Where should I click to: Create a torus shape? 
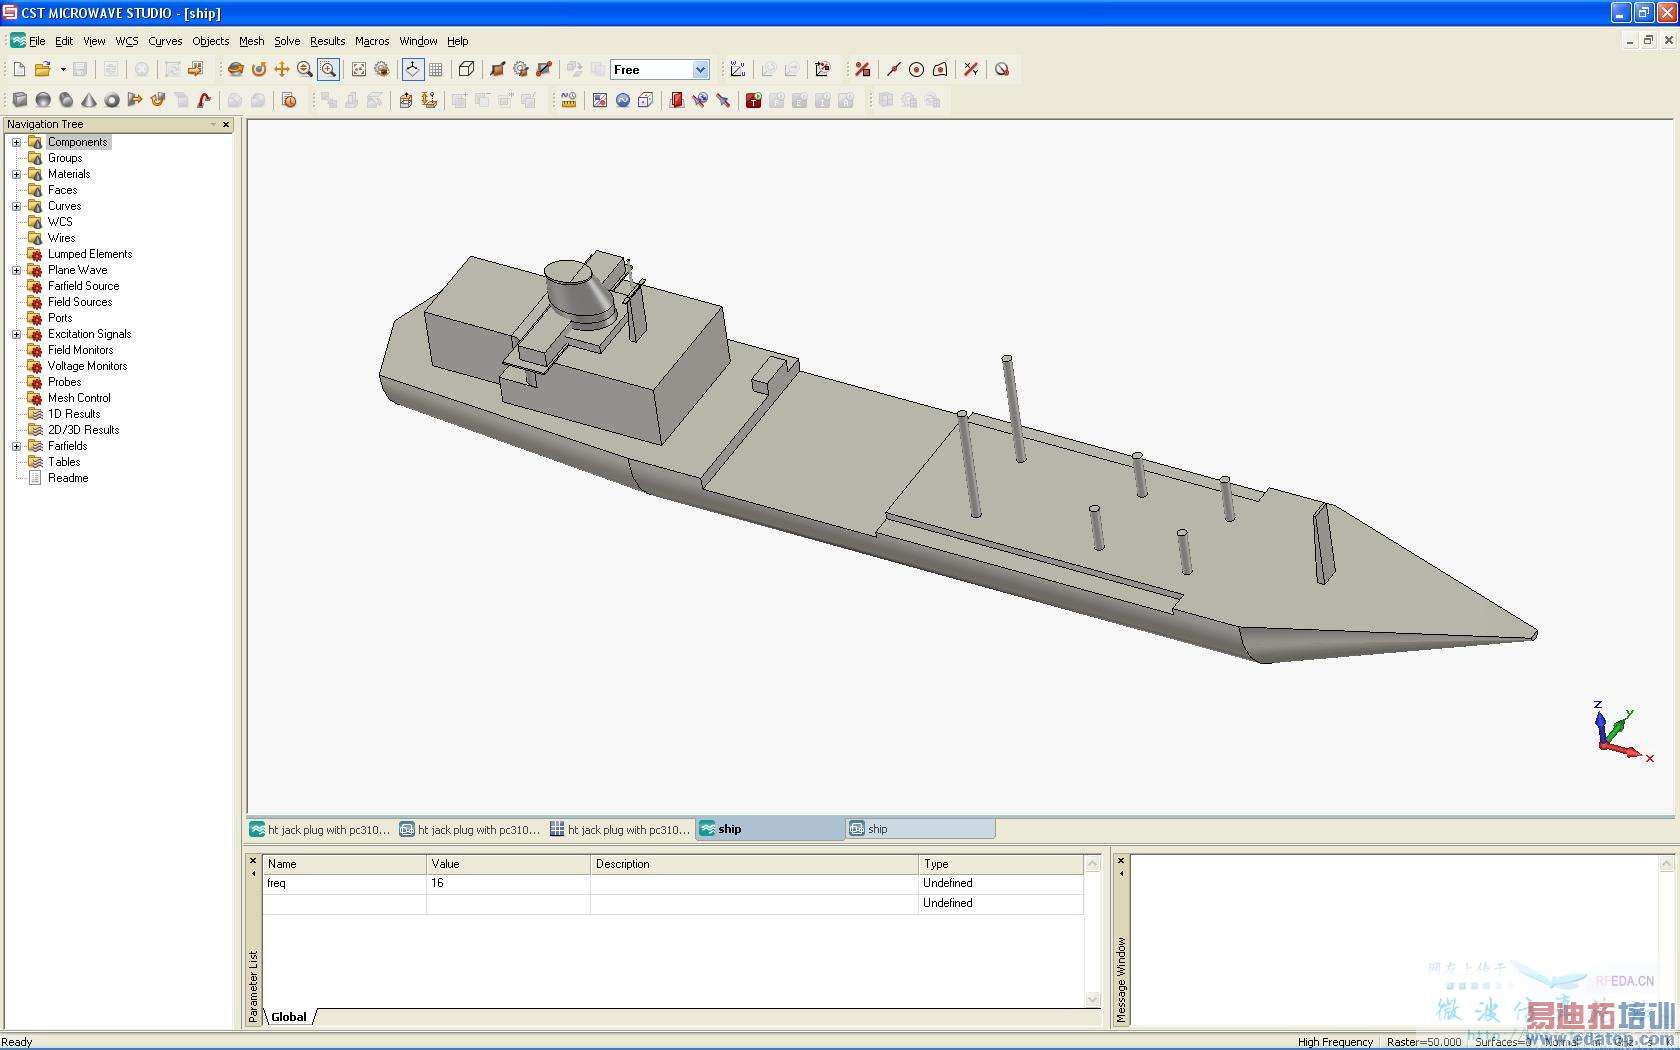point(112,100)
